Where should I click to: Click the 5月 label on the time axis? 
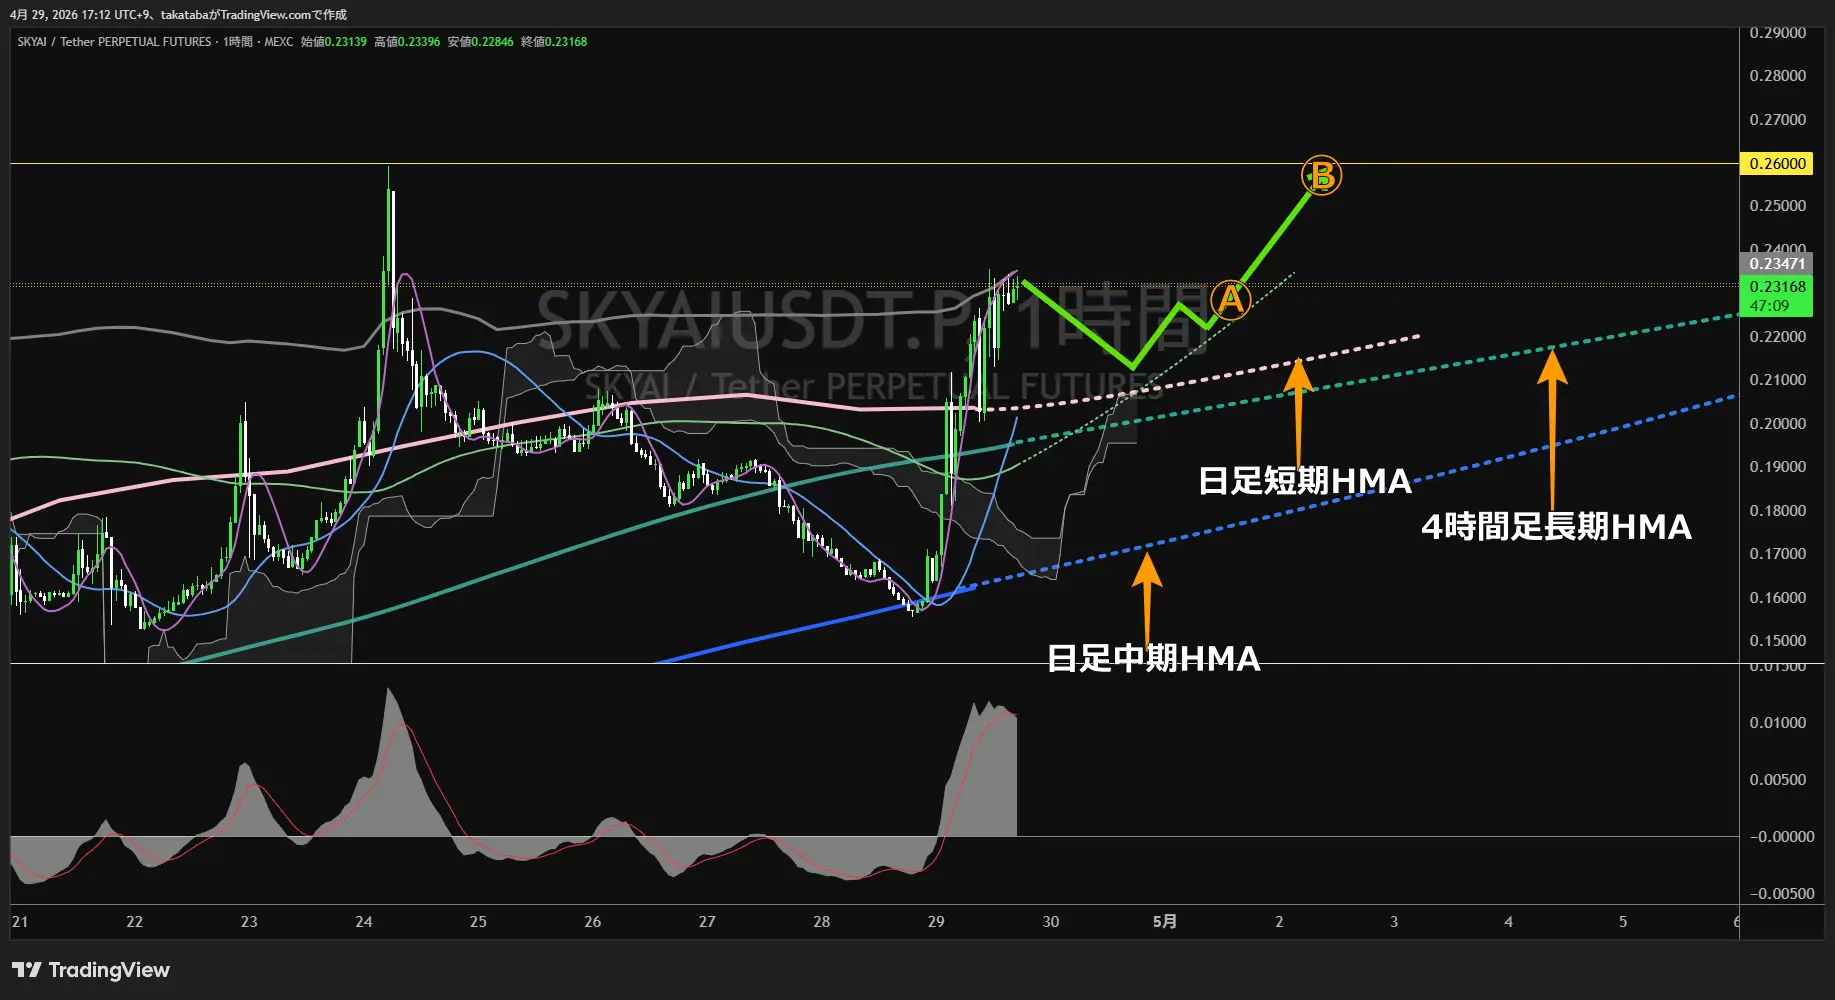(x=1164, y=922)
